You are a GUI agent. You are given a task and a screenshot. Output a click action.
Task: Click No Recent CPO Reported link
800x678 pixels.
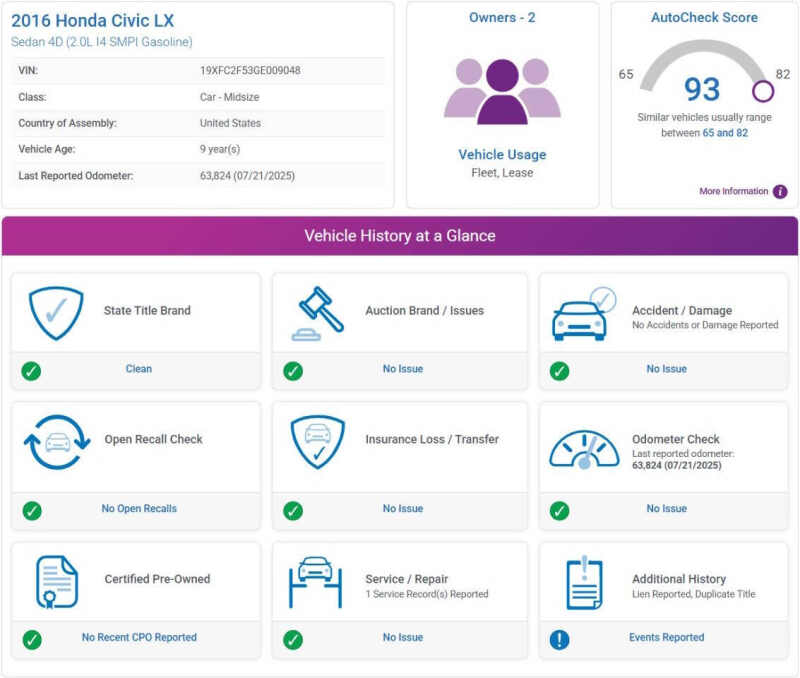coord(139,638)
